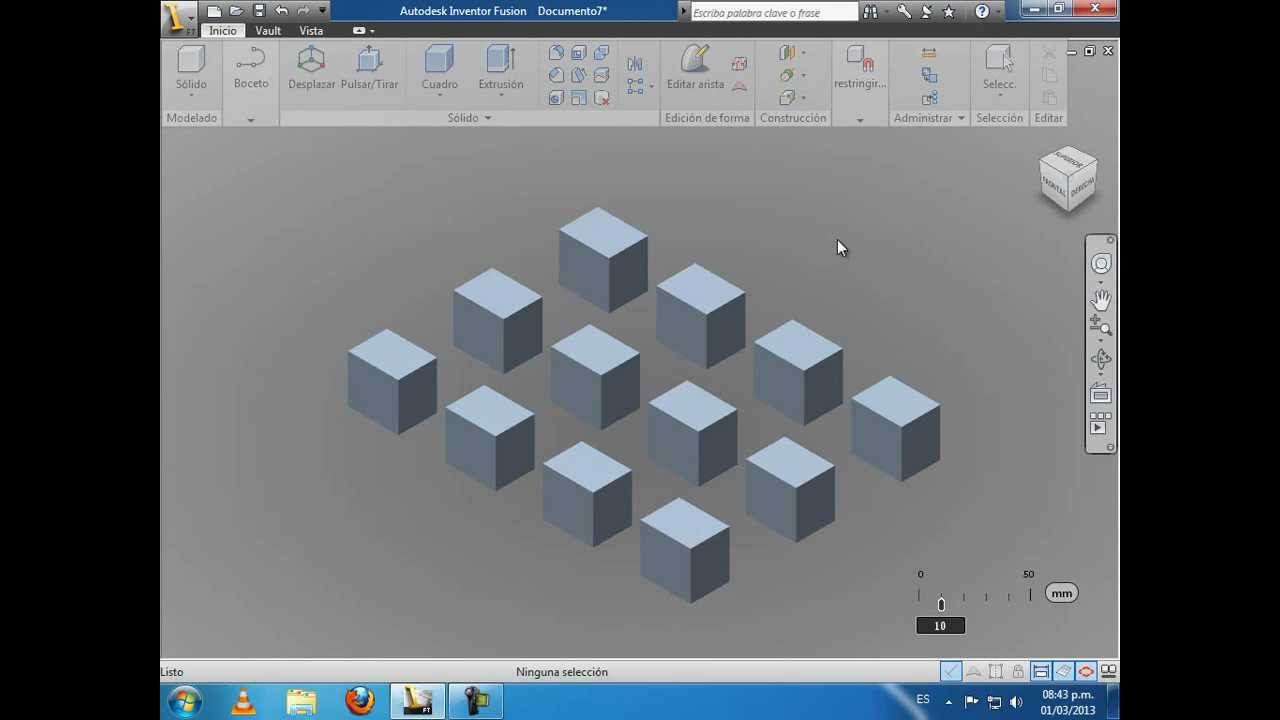
Task: Click the ViewCube SUPERIOR face
Action: pos(1069,160)
